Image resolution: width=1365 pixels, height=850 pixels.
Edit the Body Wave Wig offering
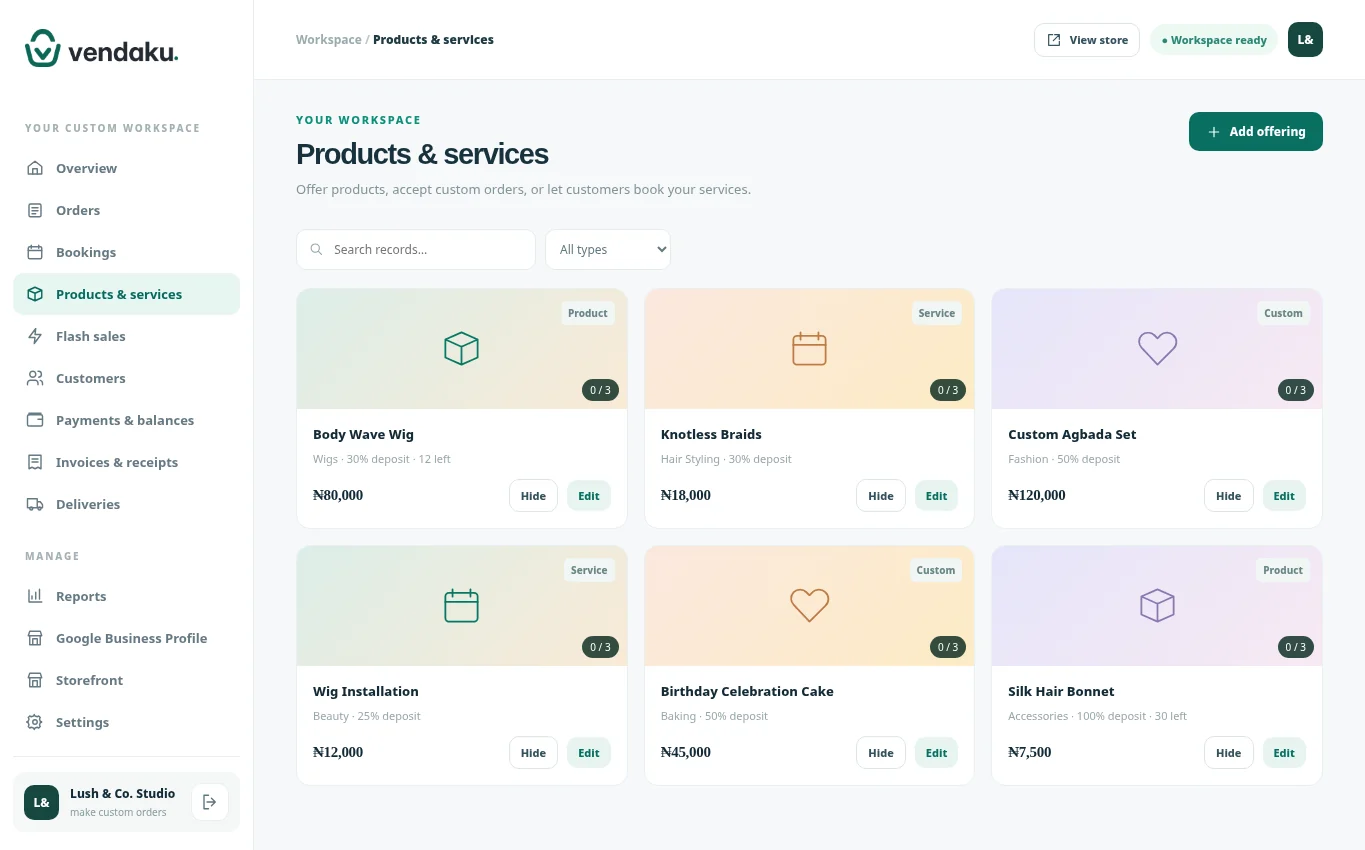point(589,496)
